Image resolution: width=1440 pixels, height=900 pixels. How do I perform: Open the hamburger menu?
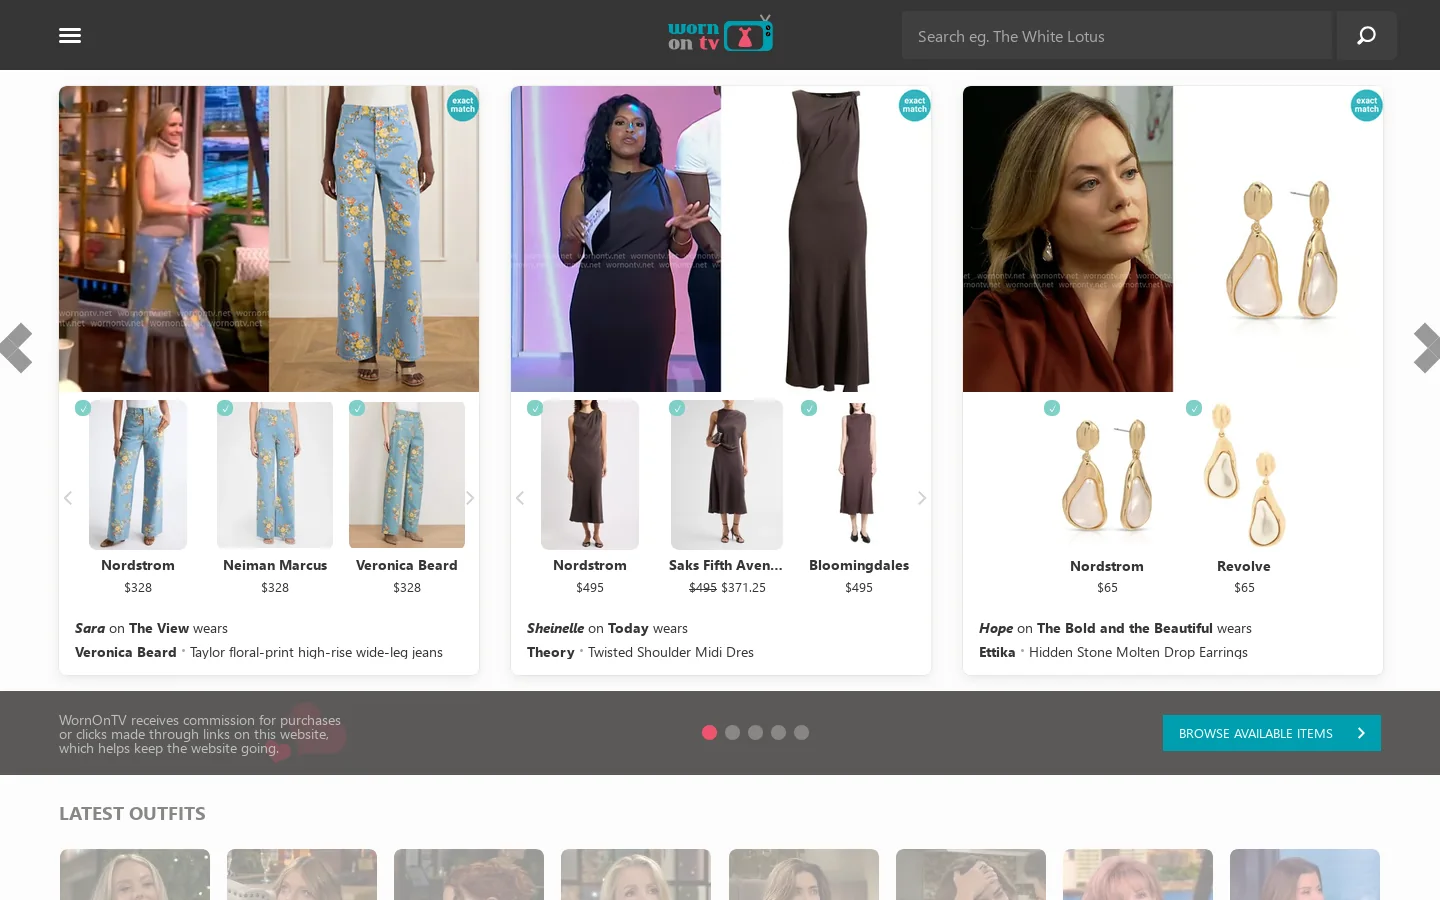click(70, 36)
